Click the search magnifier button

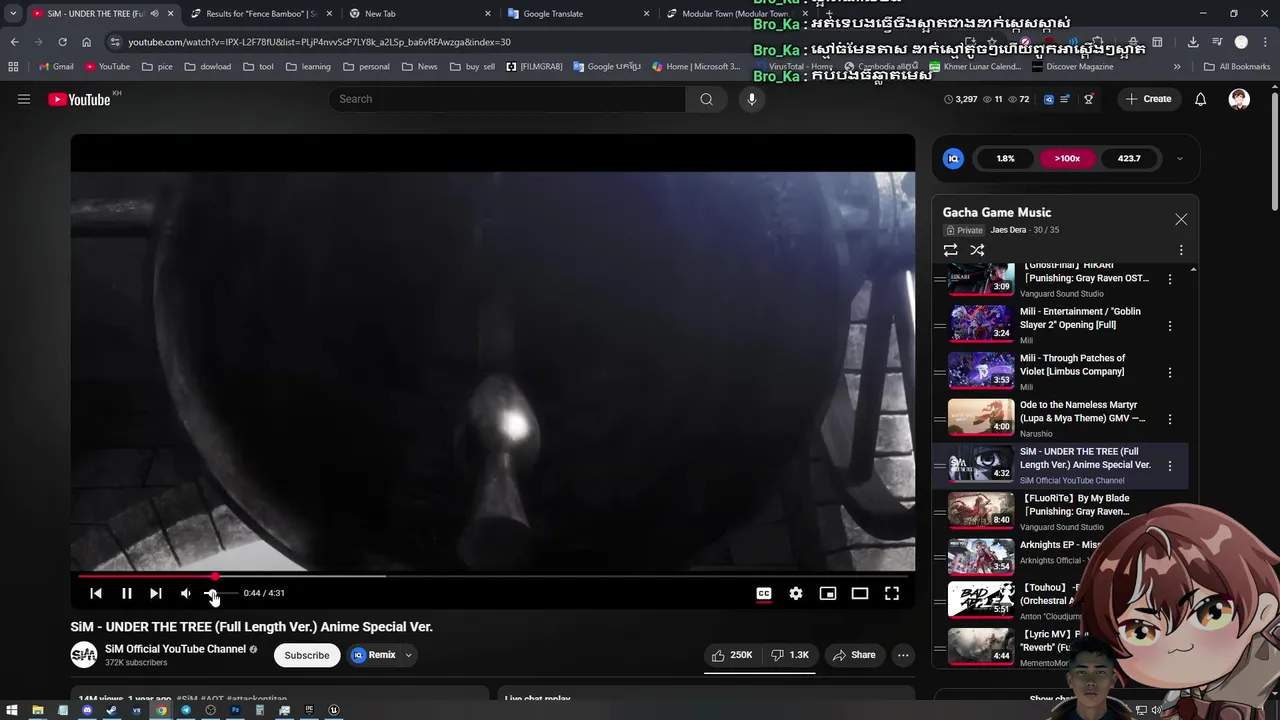(706, 99)
